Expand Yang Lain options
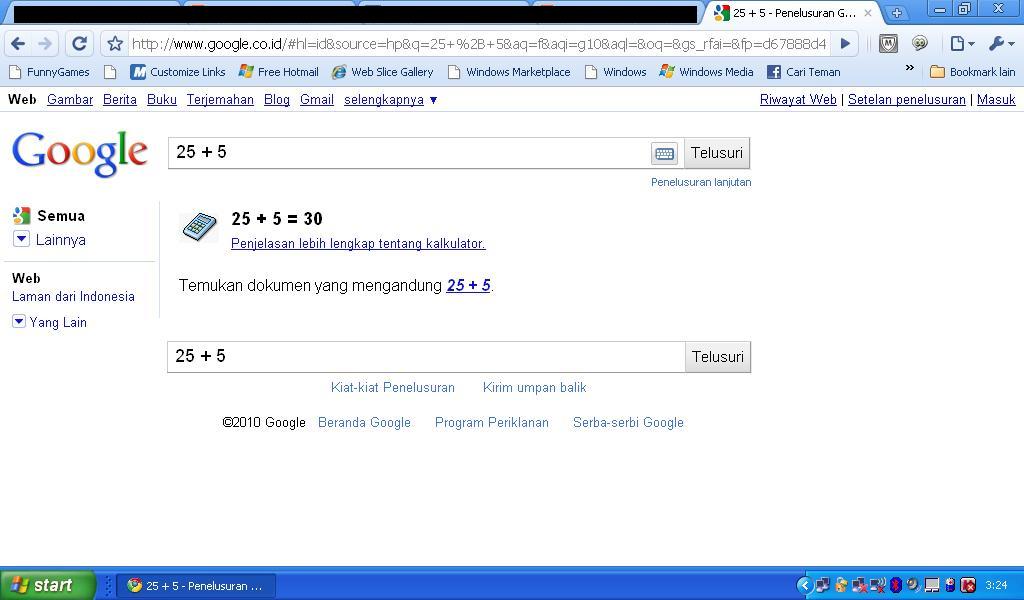 click(50, 322)
